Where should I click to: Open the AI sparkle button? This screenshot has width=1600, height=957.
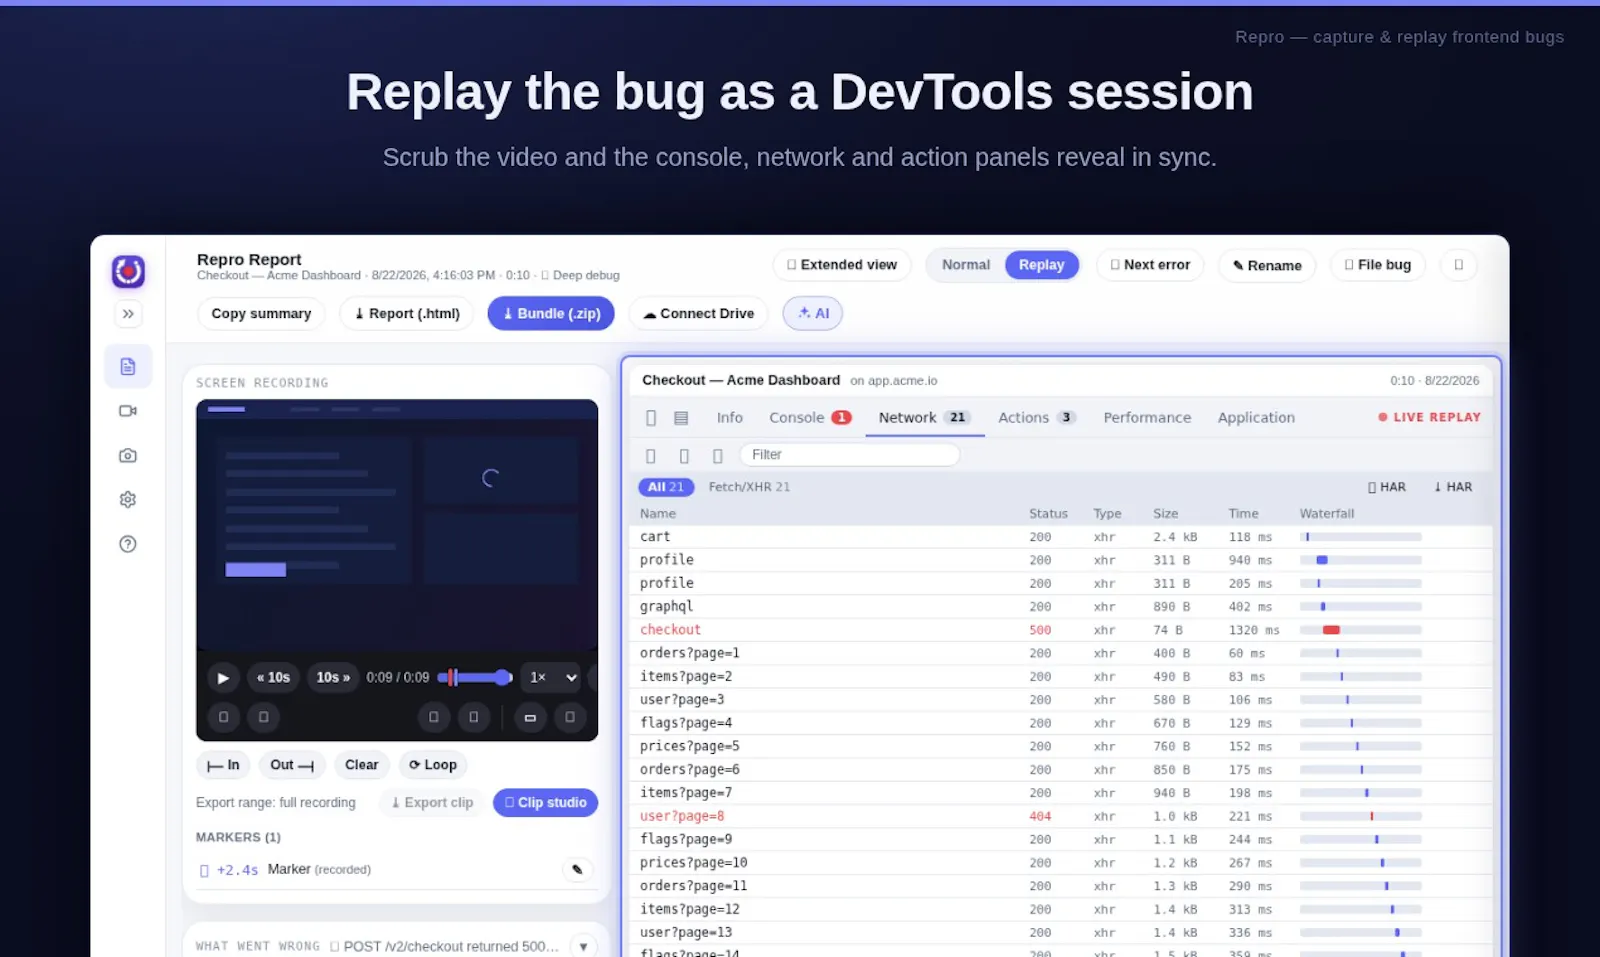click(x=813, y=313)
